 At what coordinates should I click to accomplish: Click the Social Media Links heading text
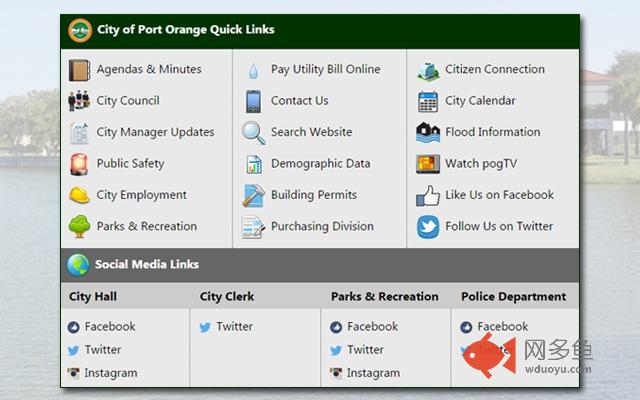click(147, 264)
